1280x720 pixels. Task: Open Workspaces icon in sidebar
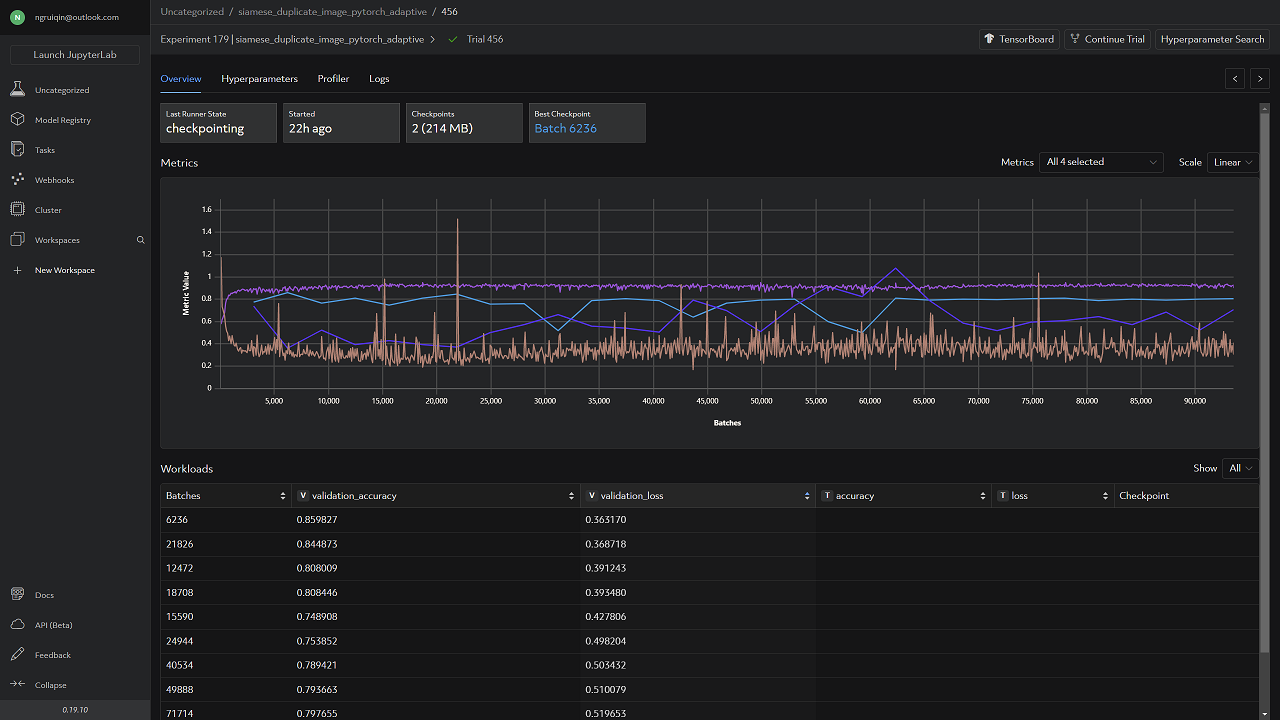[x=17, y=240]
